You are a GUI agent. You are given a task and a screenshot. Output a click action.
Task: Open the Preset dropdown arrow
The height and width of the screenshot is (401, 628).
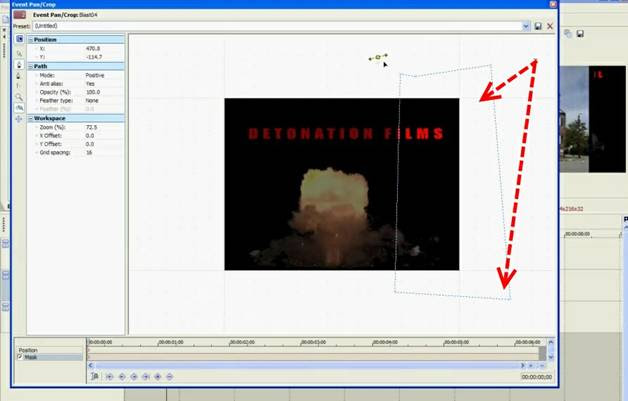(x=525, y=26)
